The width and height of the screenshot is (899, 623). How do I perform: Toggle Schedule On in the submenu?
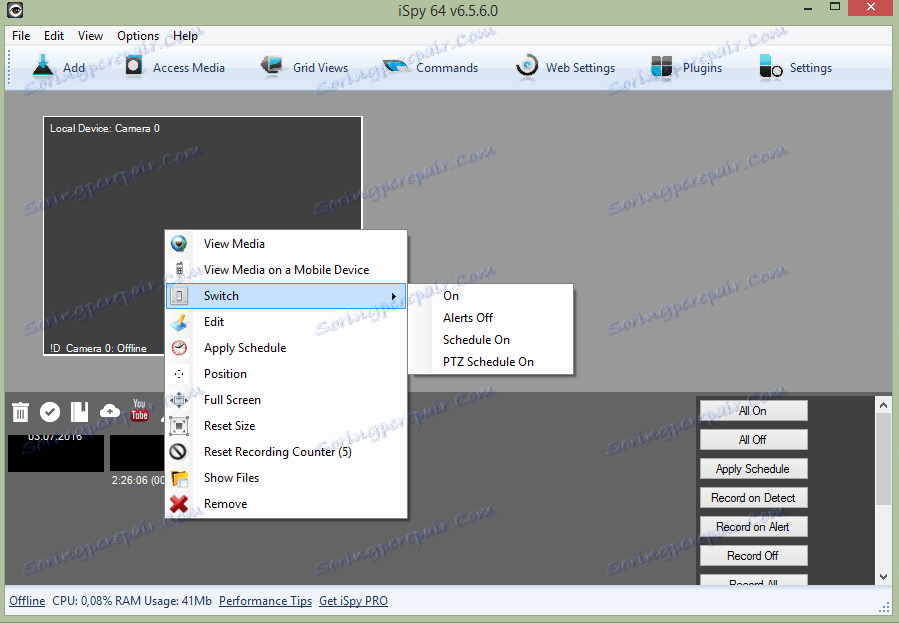tap(491, 340)
